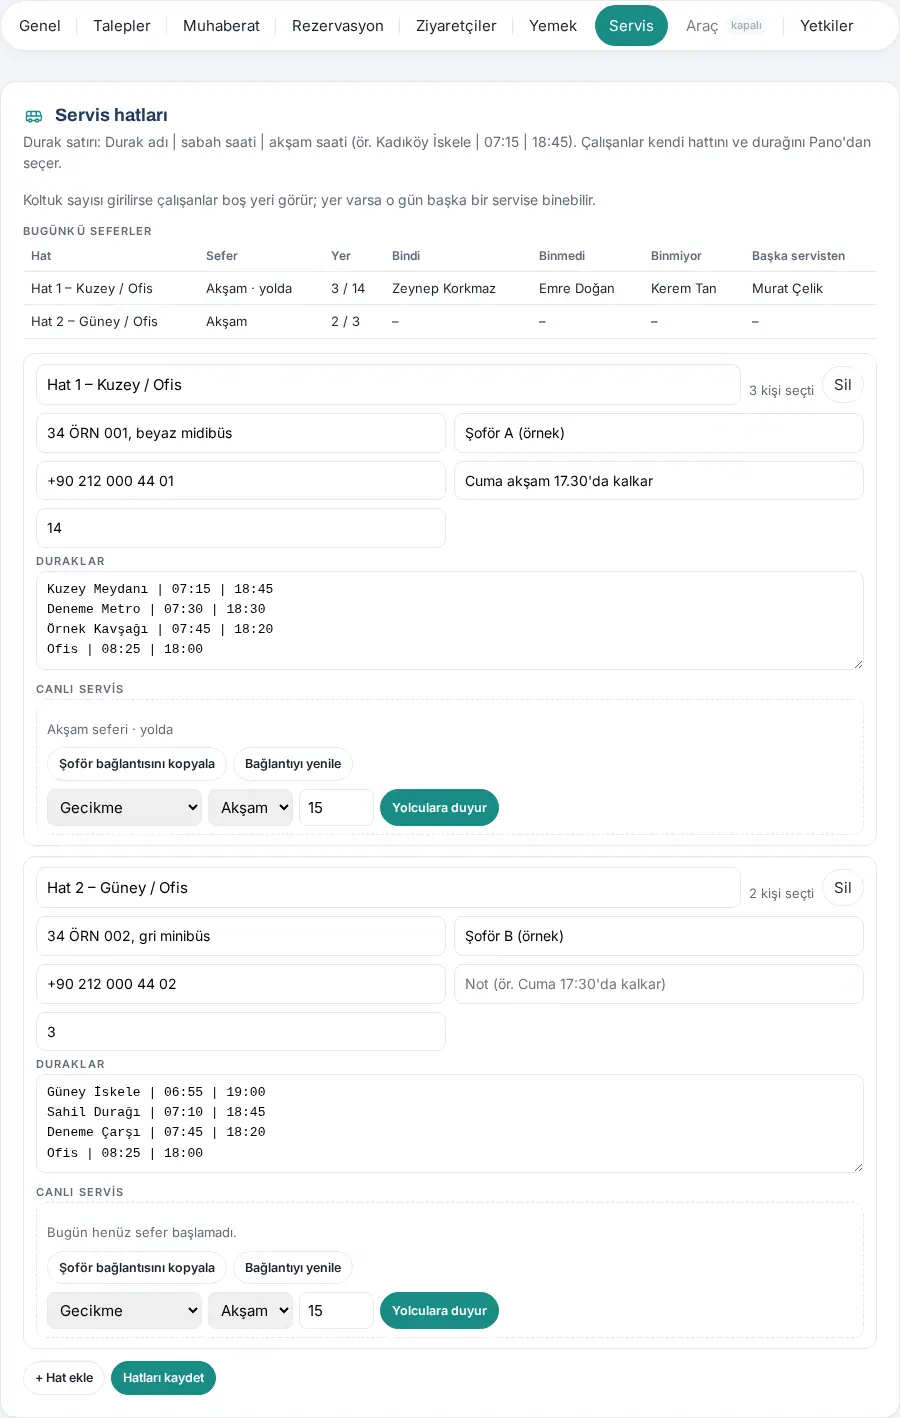Copy the driver link for Hat 2
Viewport: 900px width, 1418px height.
(137, 1268)
